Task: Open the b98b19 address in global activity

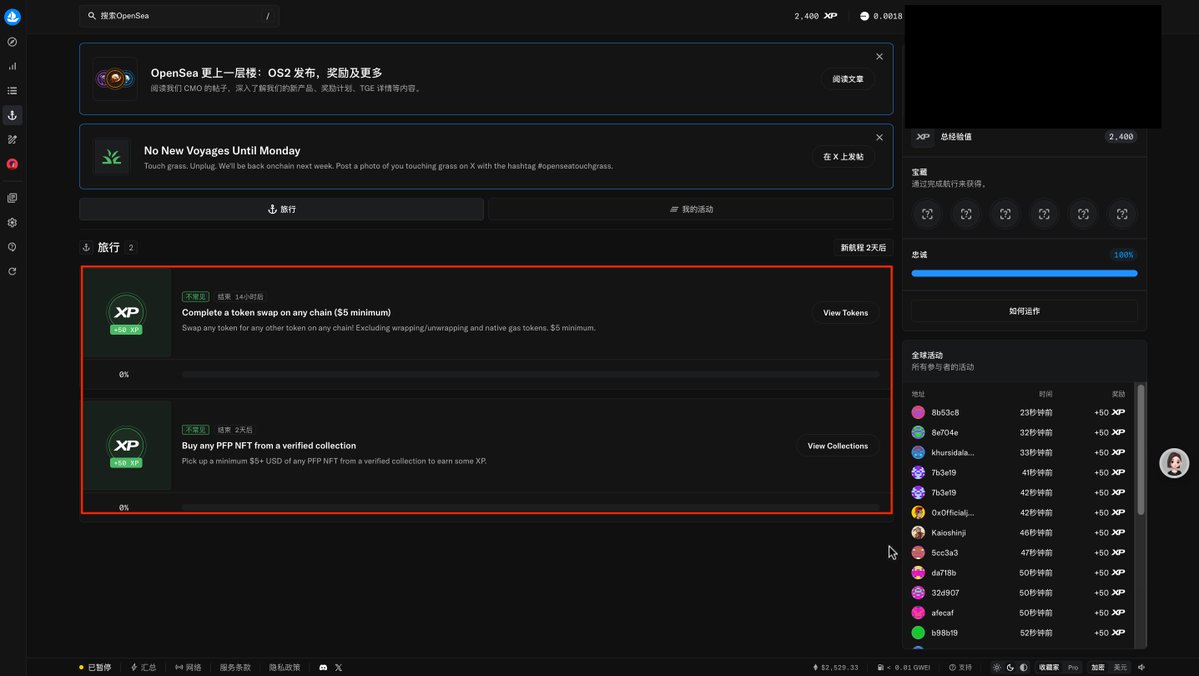Action: coord(944,633)
